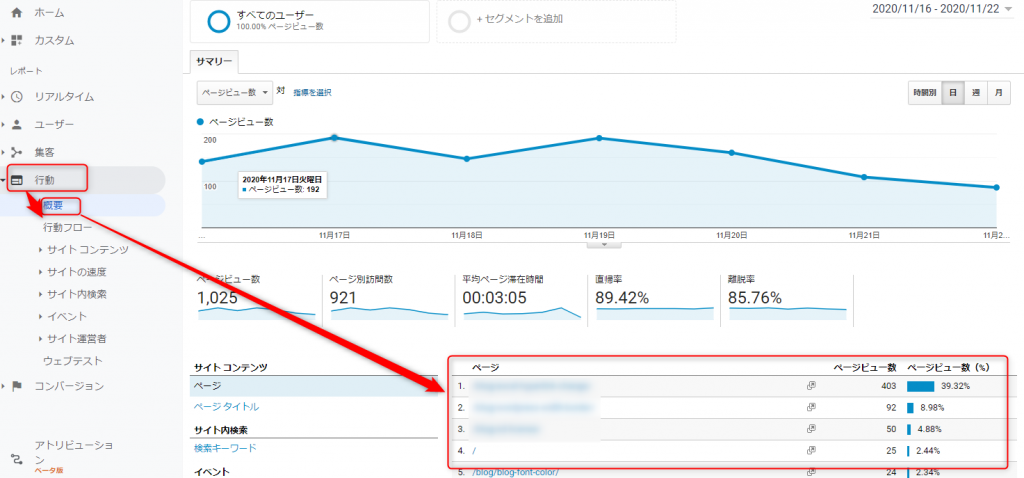
Task: Open the /blog/blog-font-color/ page link
Action: coord(516,473)
